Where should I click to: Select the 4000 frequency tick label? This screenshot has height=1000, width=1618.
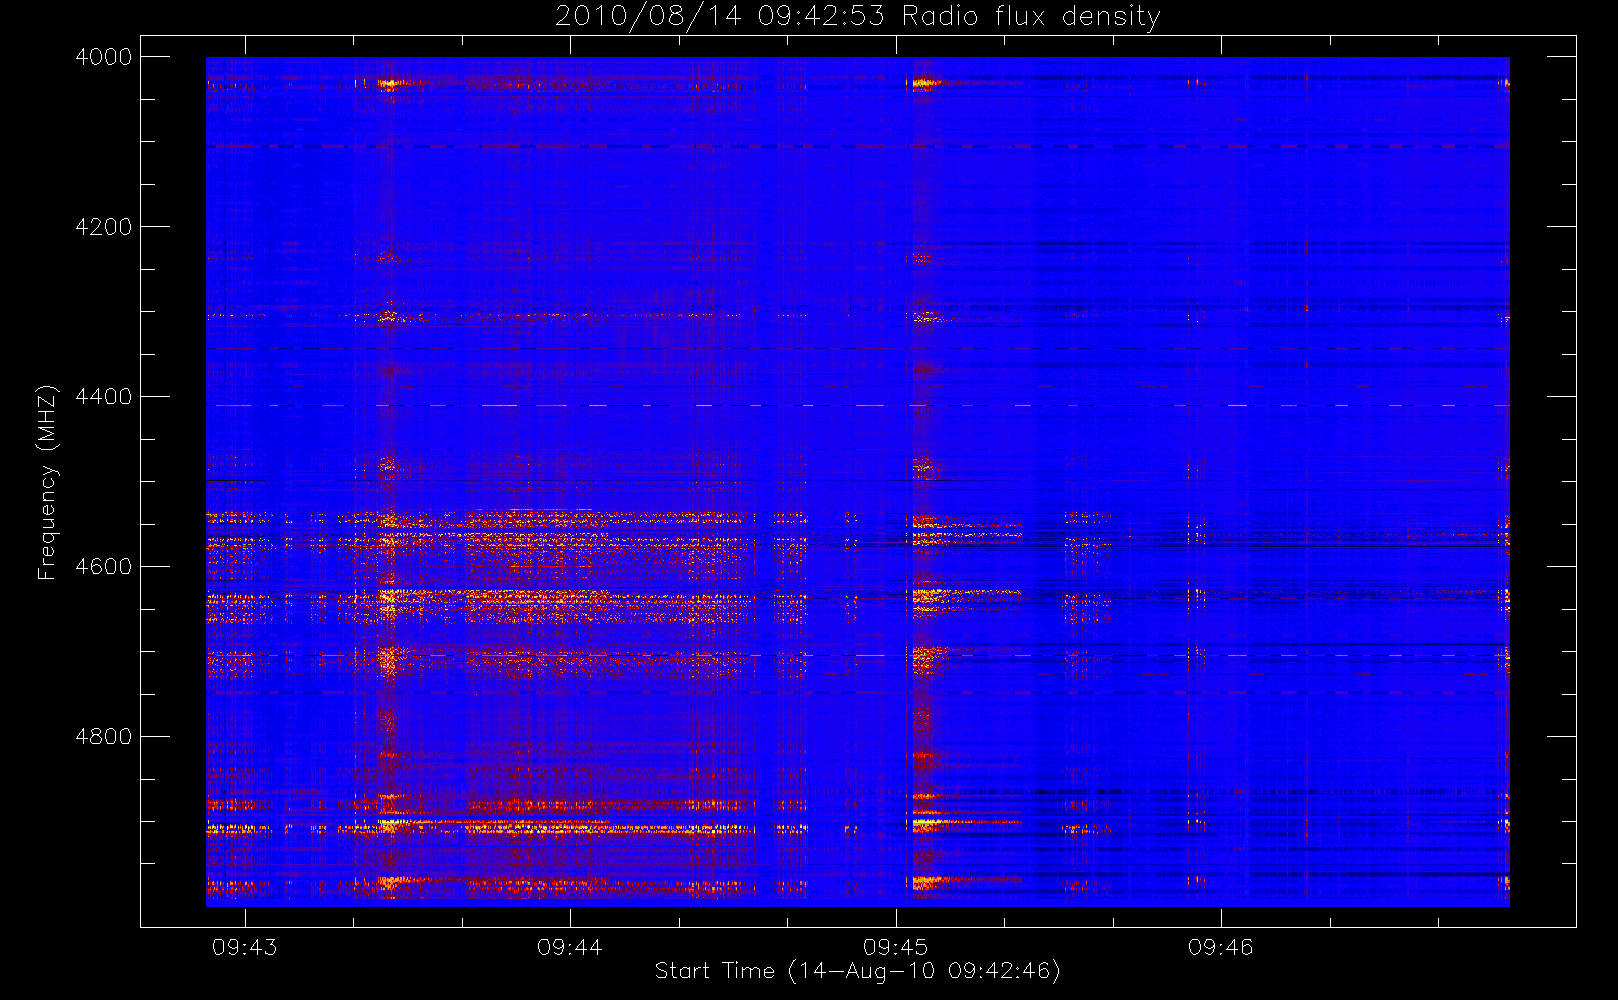(104, 57)
